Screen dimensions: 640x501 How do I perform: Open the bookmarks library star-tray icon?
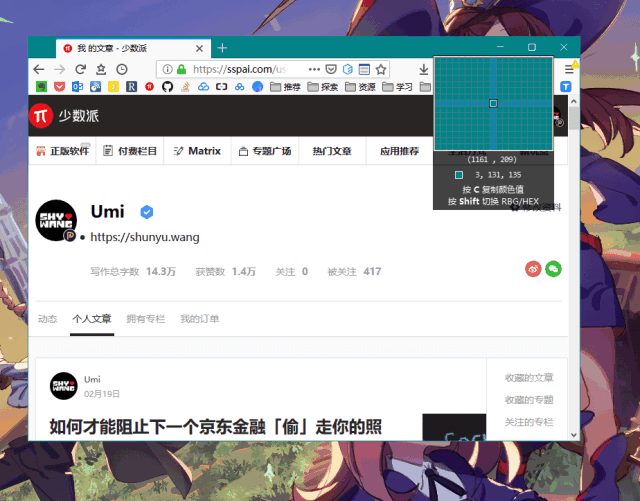point(101,69)
